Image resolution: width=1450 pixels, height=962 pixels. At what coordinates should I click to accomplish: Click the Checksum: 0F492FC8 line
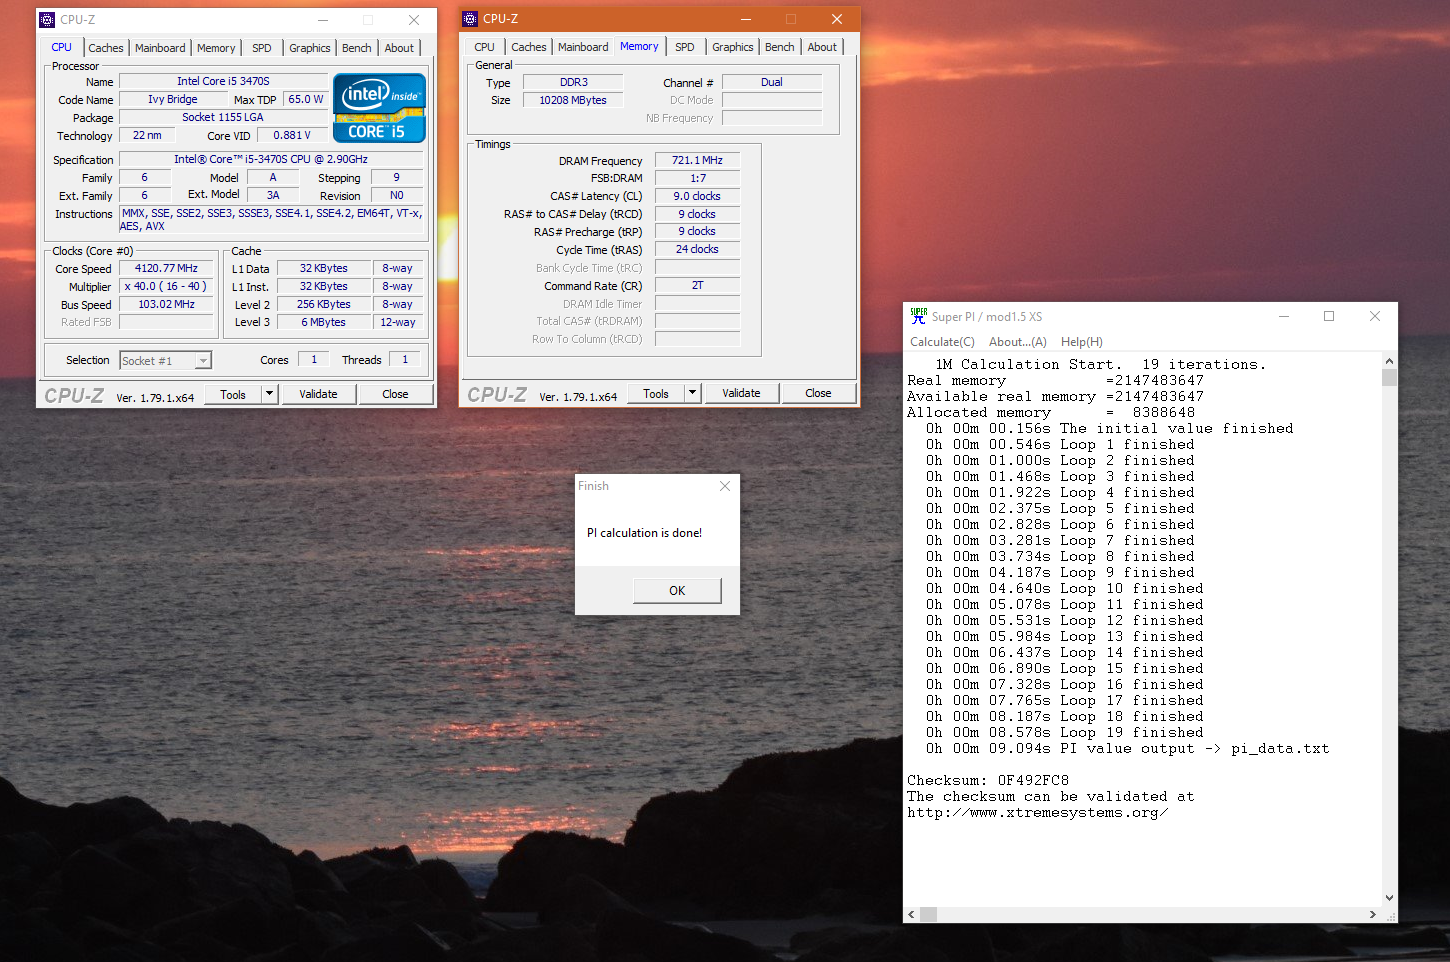click(988, 780)
